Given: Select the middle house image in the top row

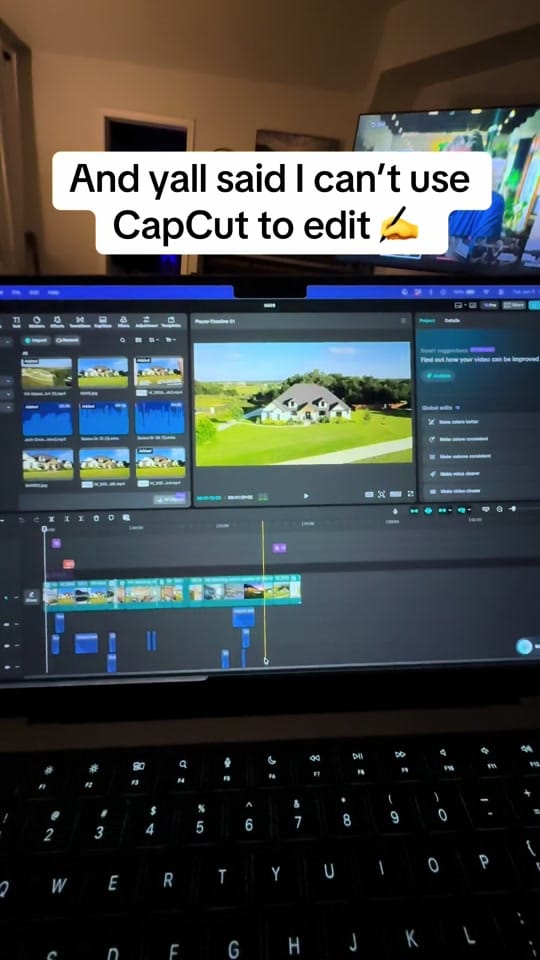Looking at the screenshot, I should [x=103, y=372].
